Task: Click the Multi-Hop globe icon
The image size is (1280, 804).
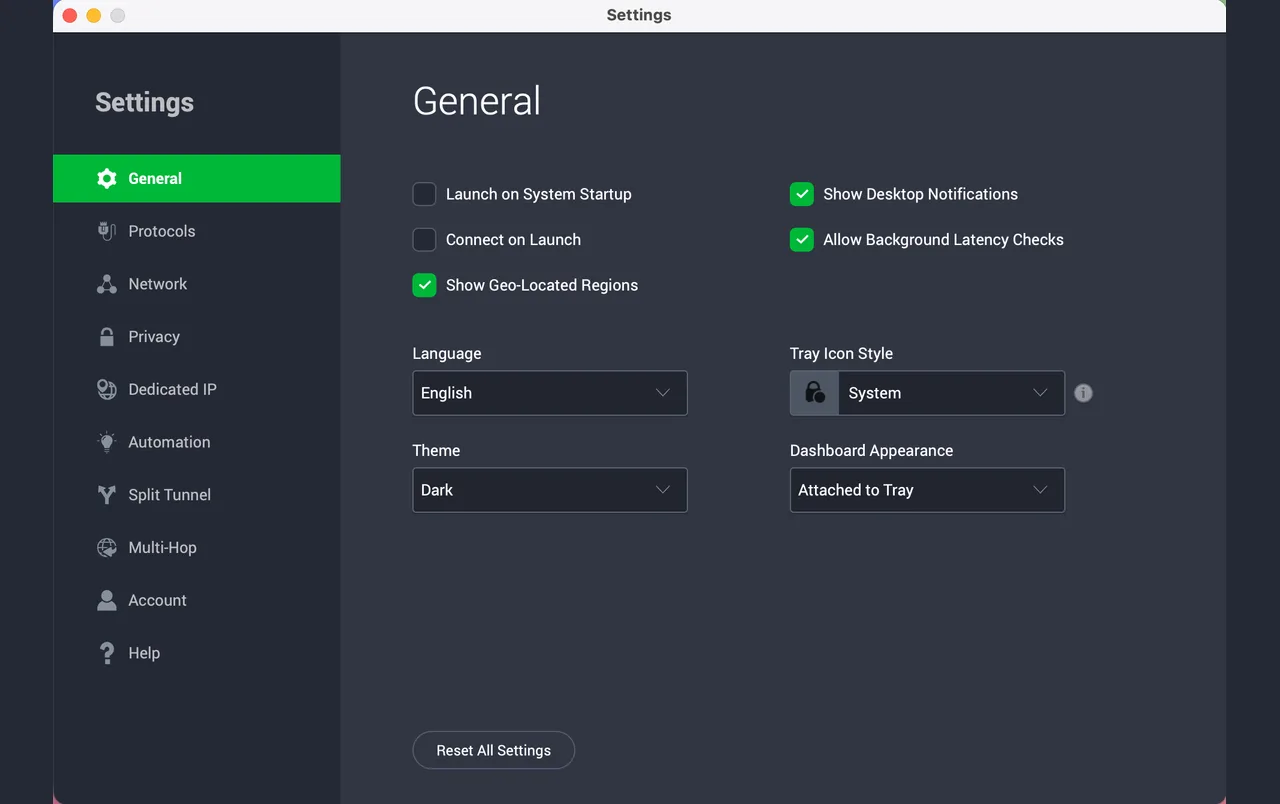Action: click(x=107, y=547)
